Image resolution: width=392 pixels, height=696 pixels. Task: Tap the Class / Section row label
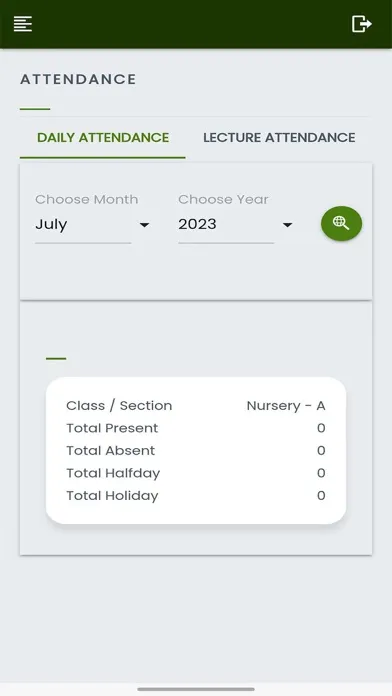pos(119,406)
